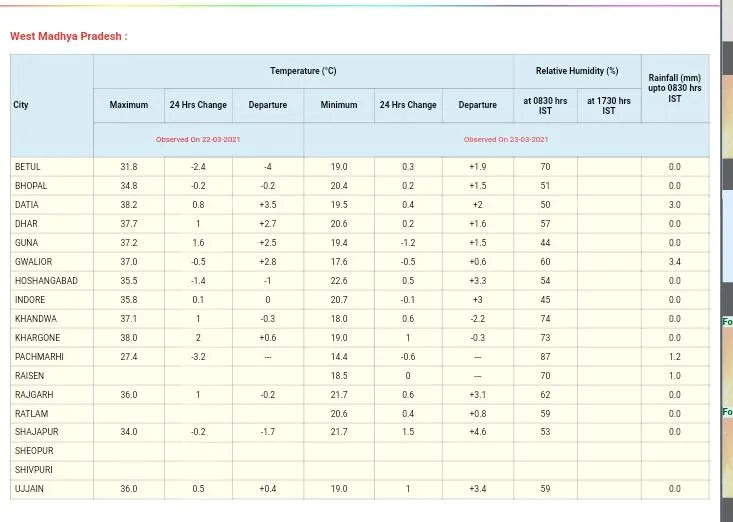Click Bhopal maximum temperature 34.8
733x522 pixels.
(x=129, y=186)
